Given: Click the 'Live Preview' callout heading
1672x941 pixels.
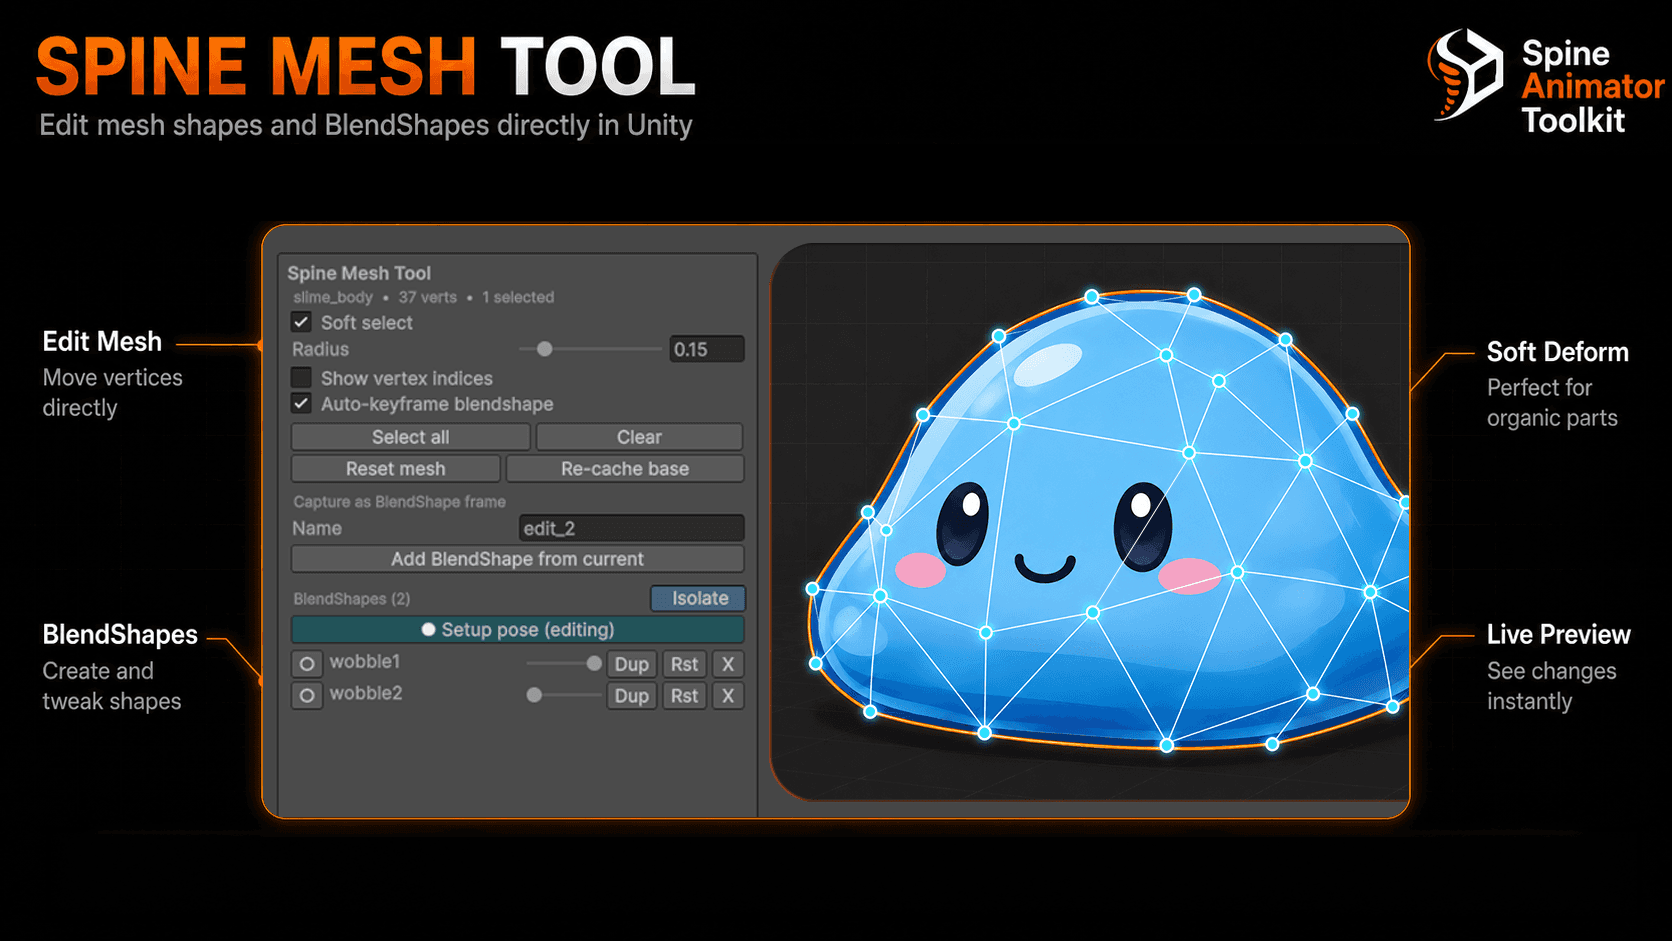Looking at the screenshot, I should click(x=1558, y=635).
